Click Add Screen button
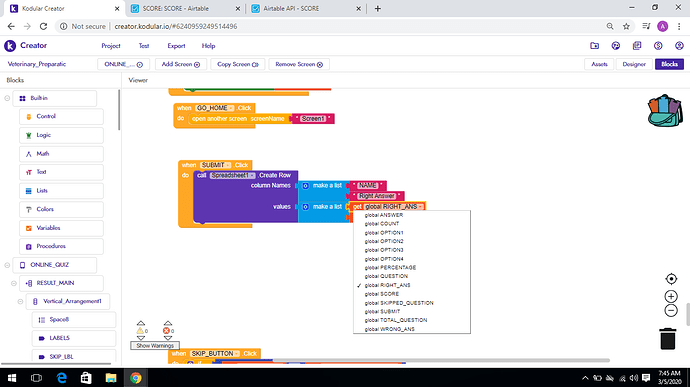690x387 pixels. coord(180,64)
